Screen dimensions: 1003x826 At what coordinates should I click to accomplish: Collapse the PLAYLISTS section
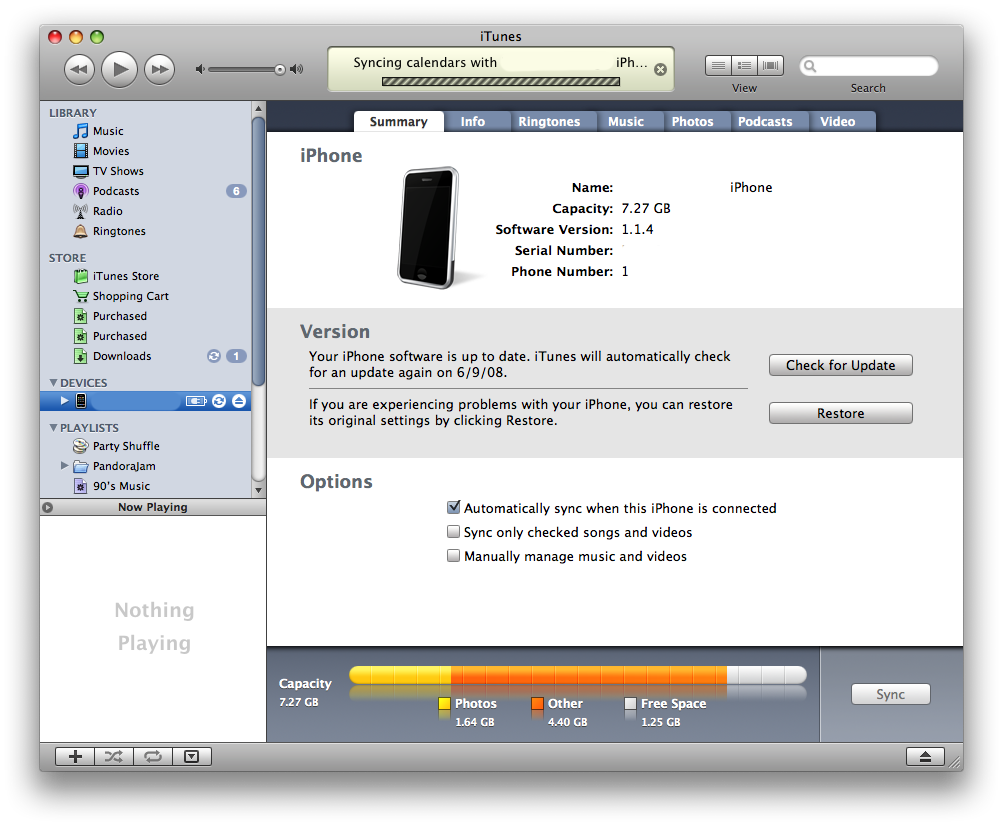coord(53,427)
